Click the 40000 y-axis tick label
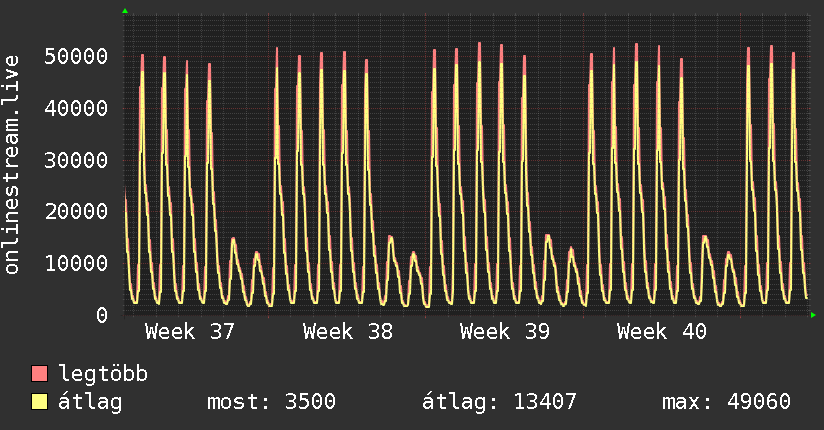This screenshot has width=824, height=430. [x=76, y=108]
